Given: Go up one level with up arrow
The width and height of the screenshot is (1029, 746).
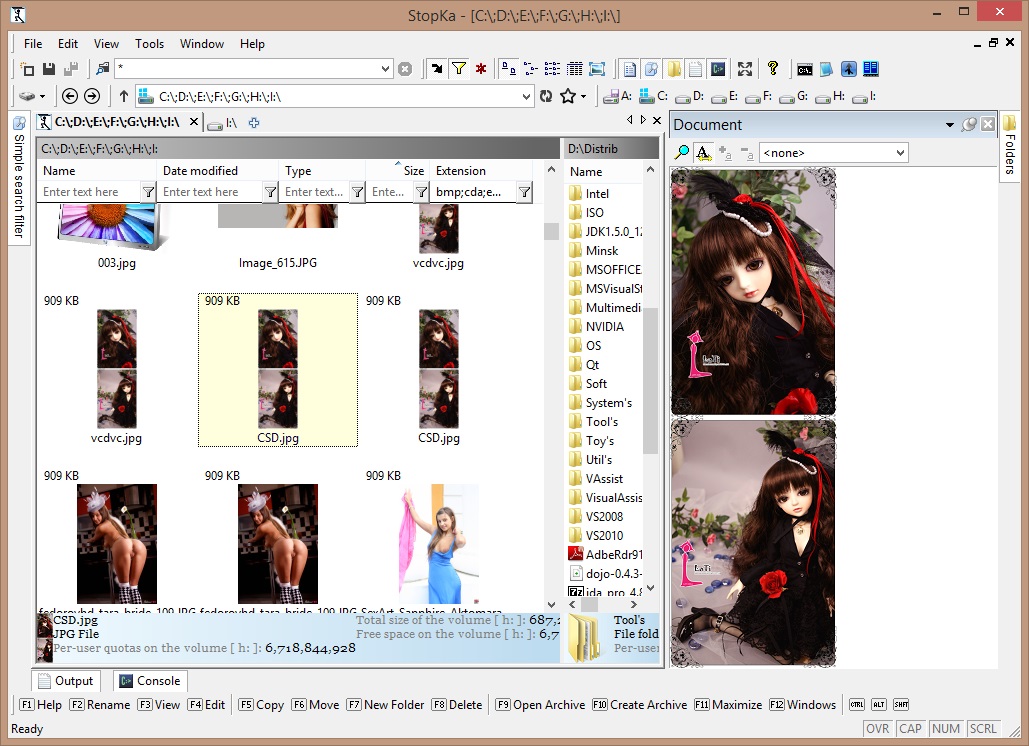Looking at the screenshot, I should tap(123, 96).
